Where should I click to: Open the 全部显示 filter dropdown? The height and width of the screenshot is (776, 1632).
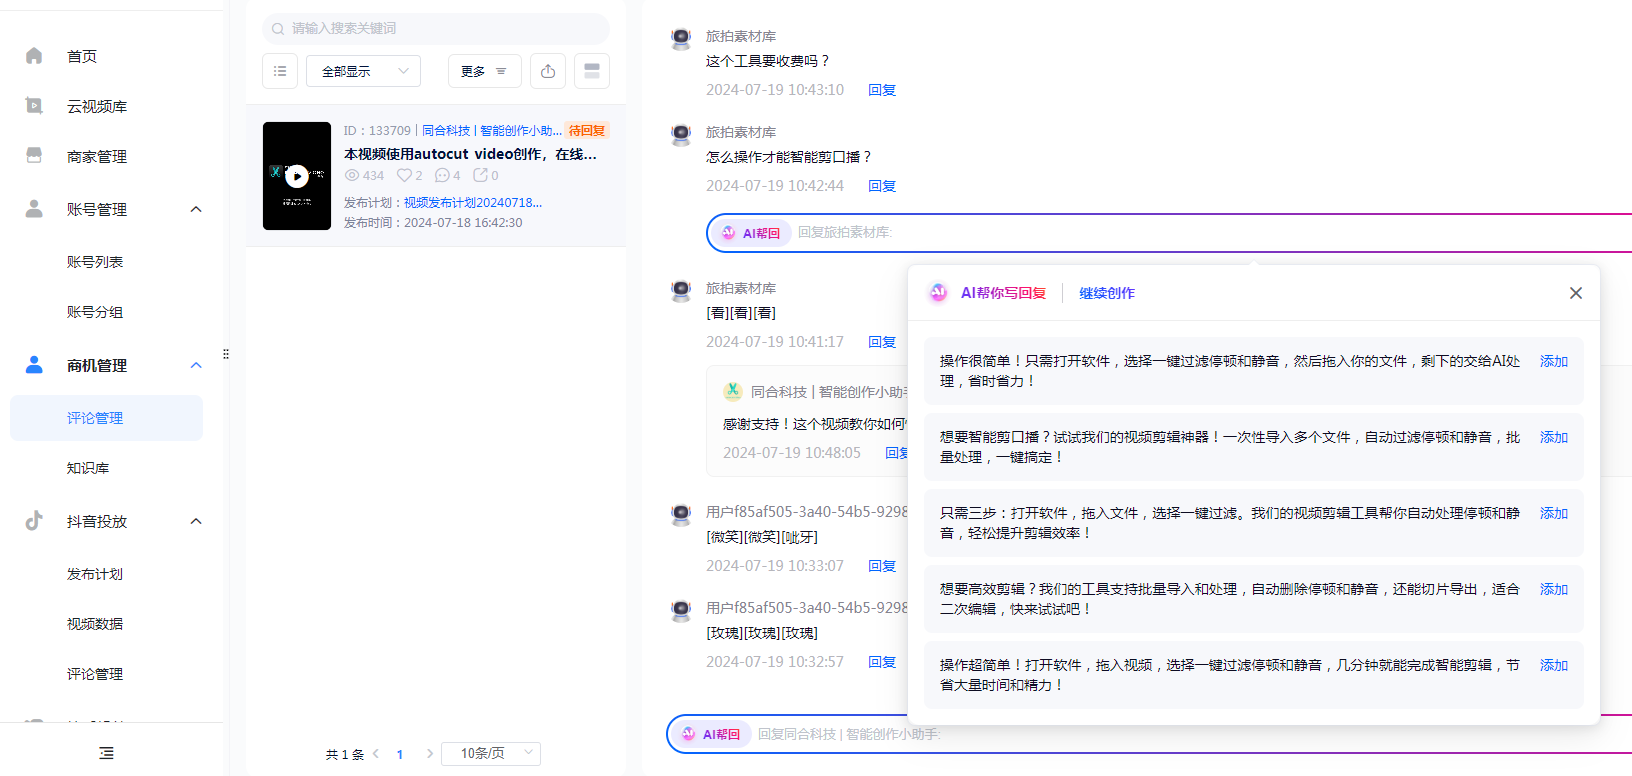(x=364, y=71)
